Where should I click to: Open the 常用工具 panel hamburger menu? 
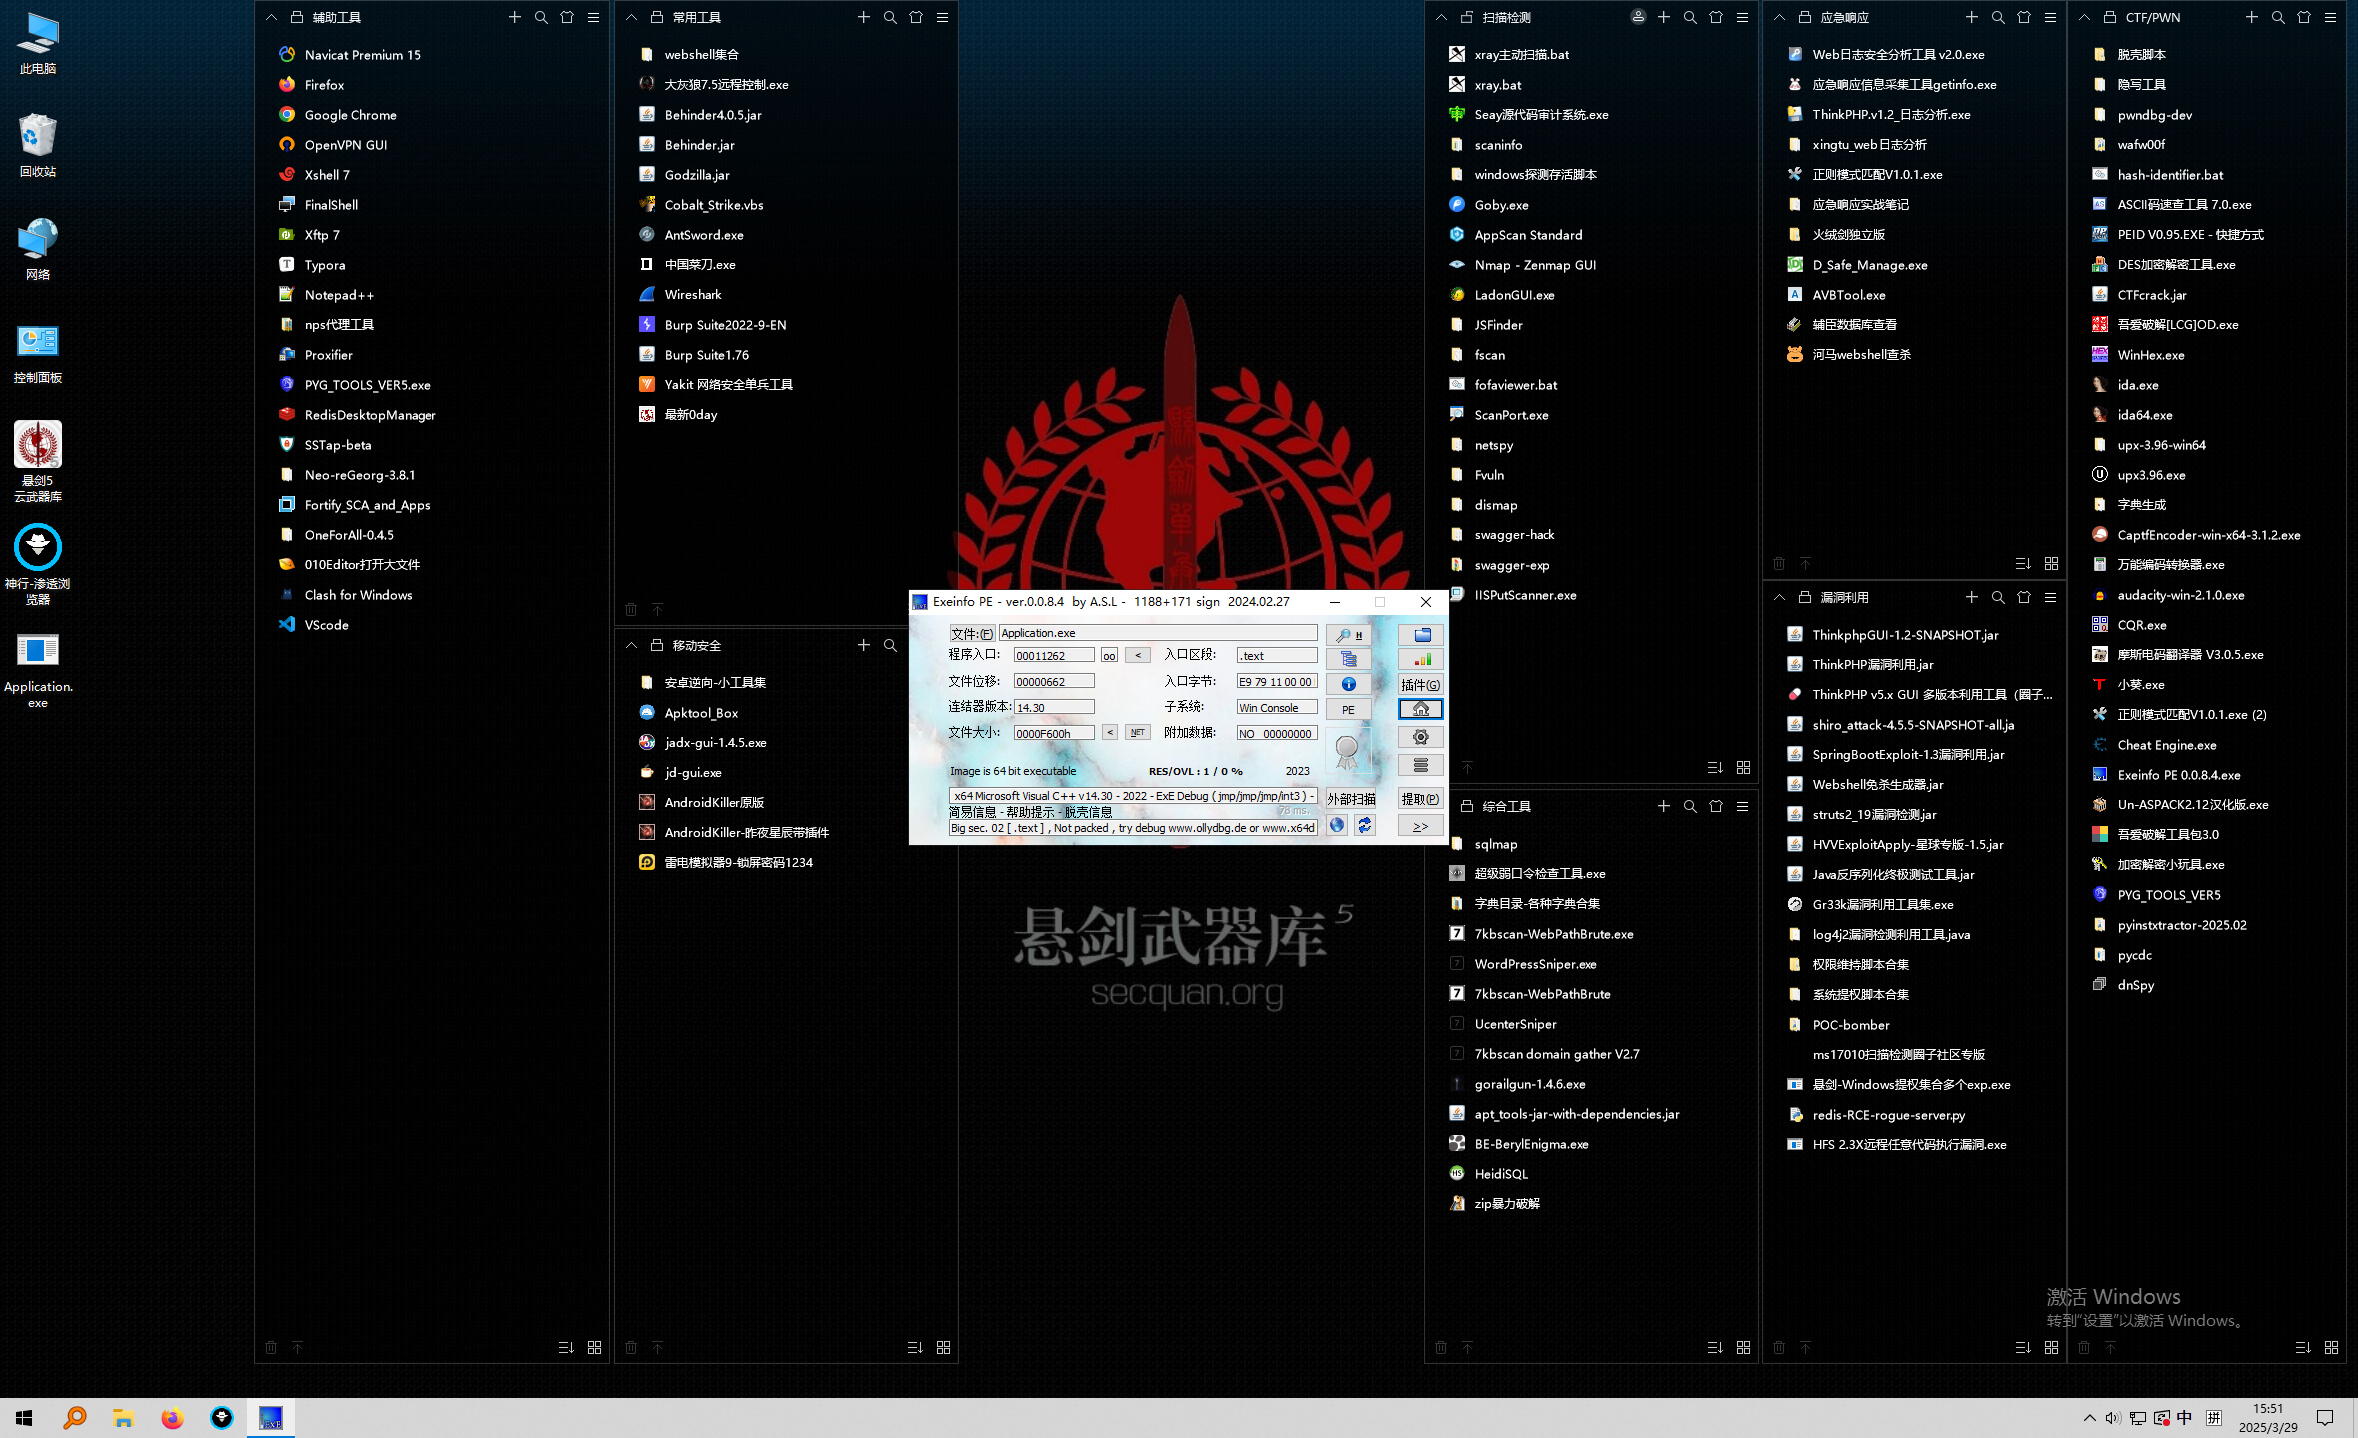click(942, 17)
